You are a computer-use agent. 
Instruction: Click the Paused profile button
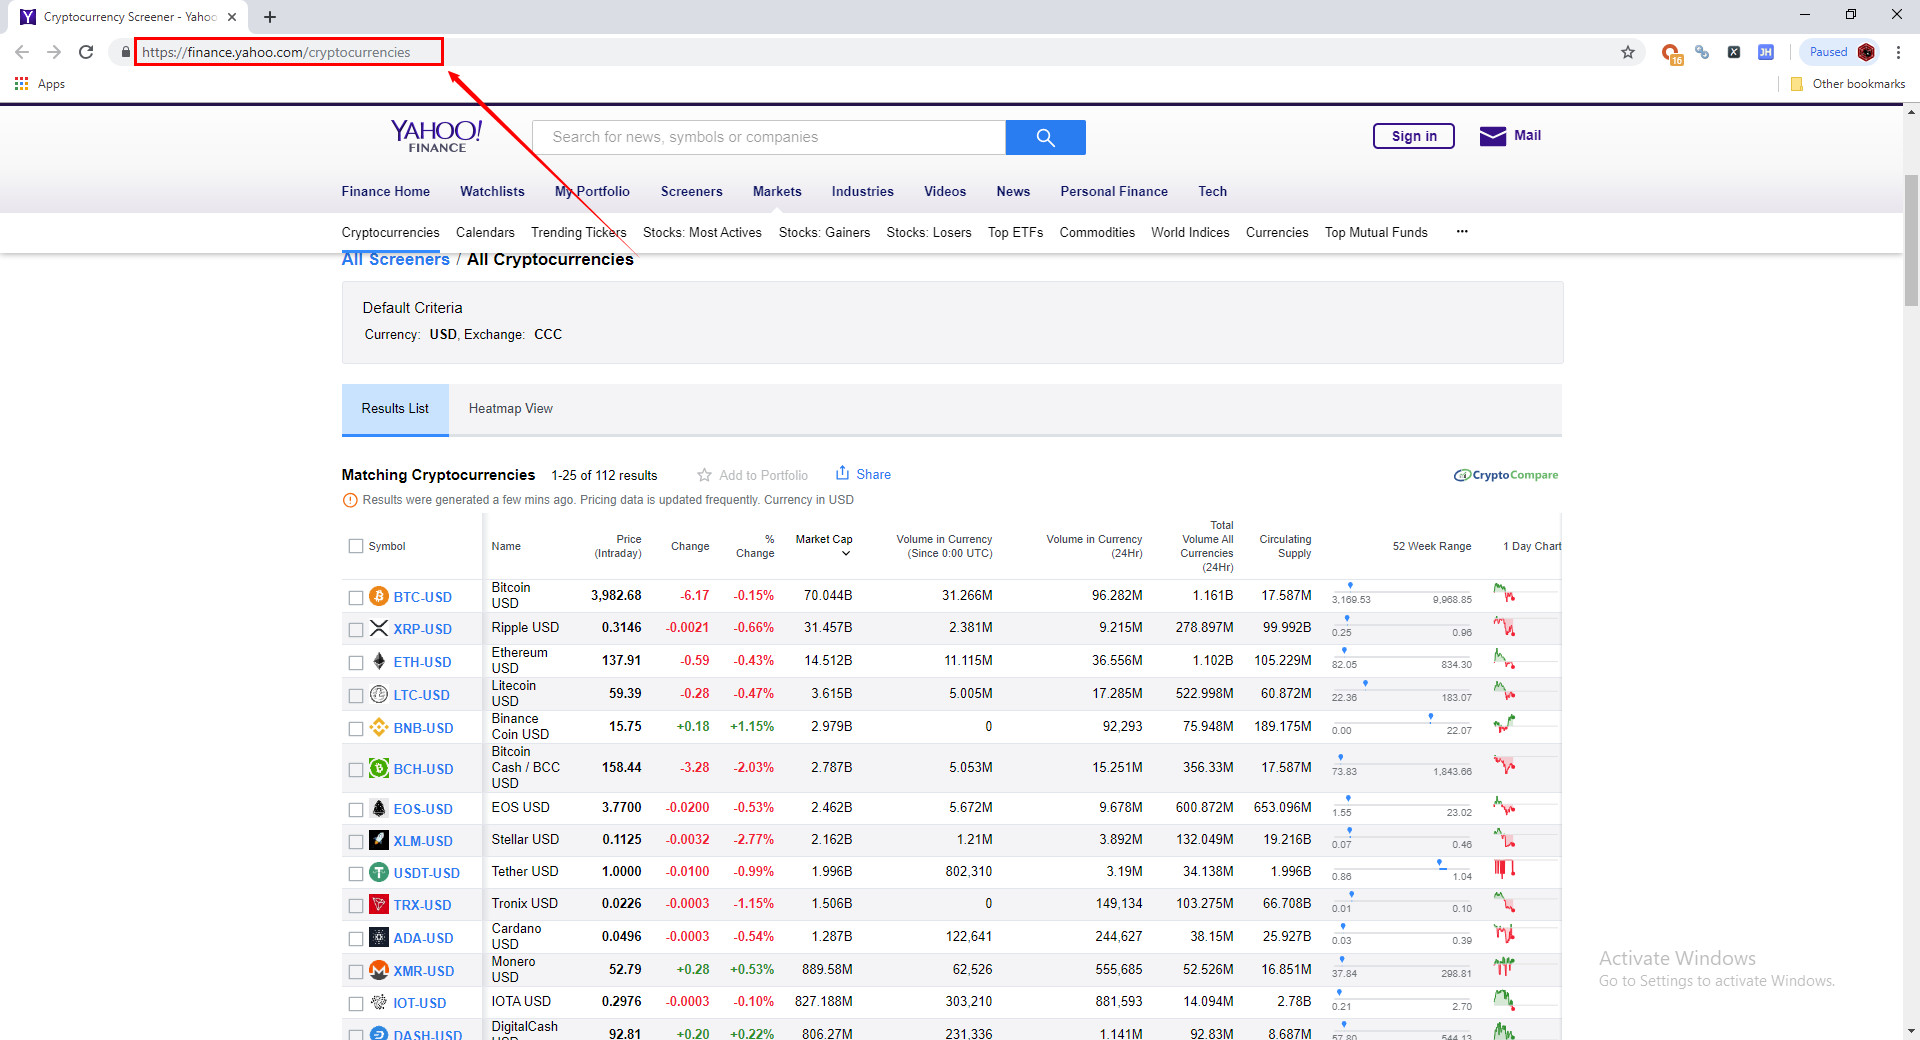click(x=1840, y=52)
